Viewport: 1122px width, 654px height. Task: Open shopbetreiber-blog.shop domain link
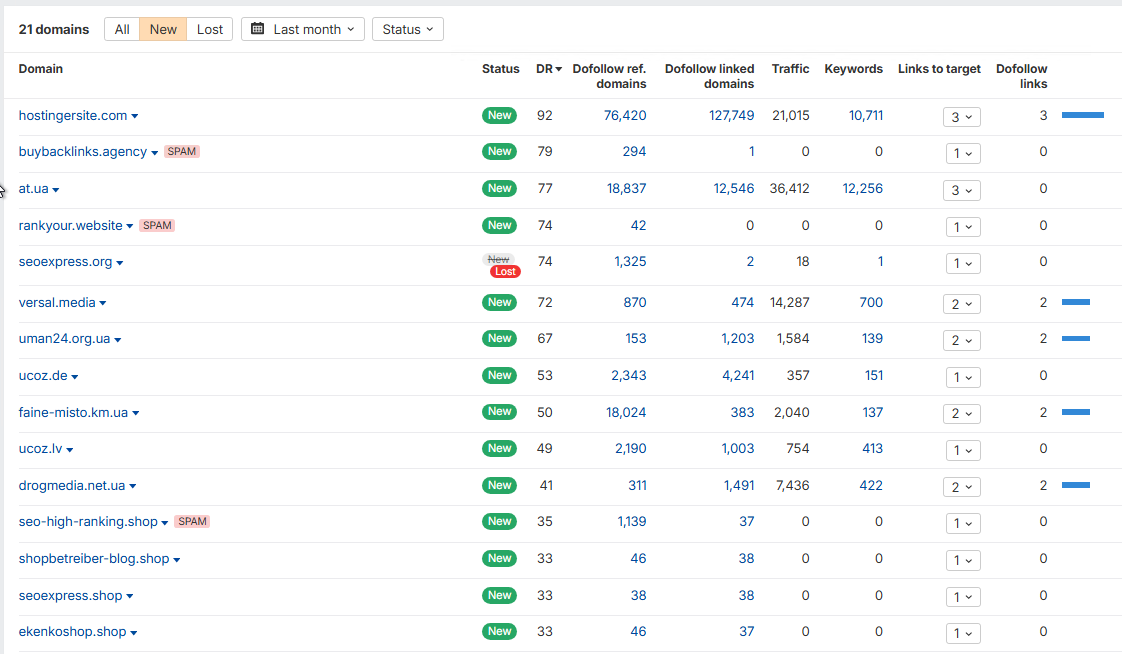click(x=94, y=559)
